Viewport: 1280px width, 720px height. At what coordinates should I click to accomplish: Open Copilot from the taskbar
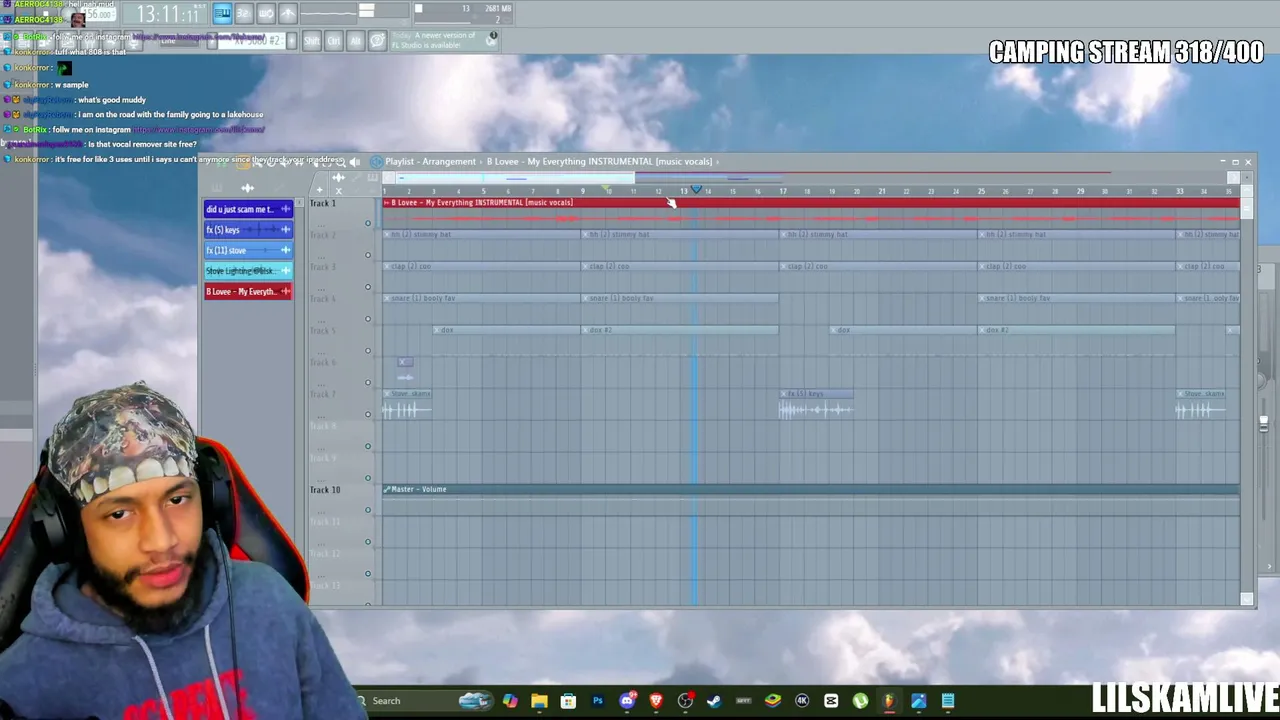click(510, 701)
